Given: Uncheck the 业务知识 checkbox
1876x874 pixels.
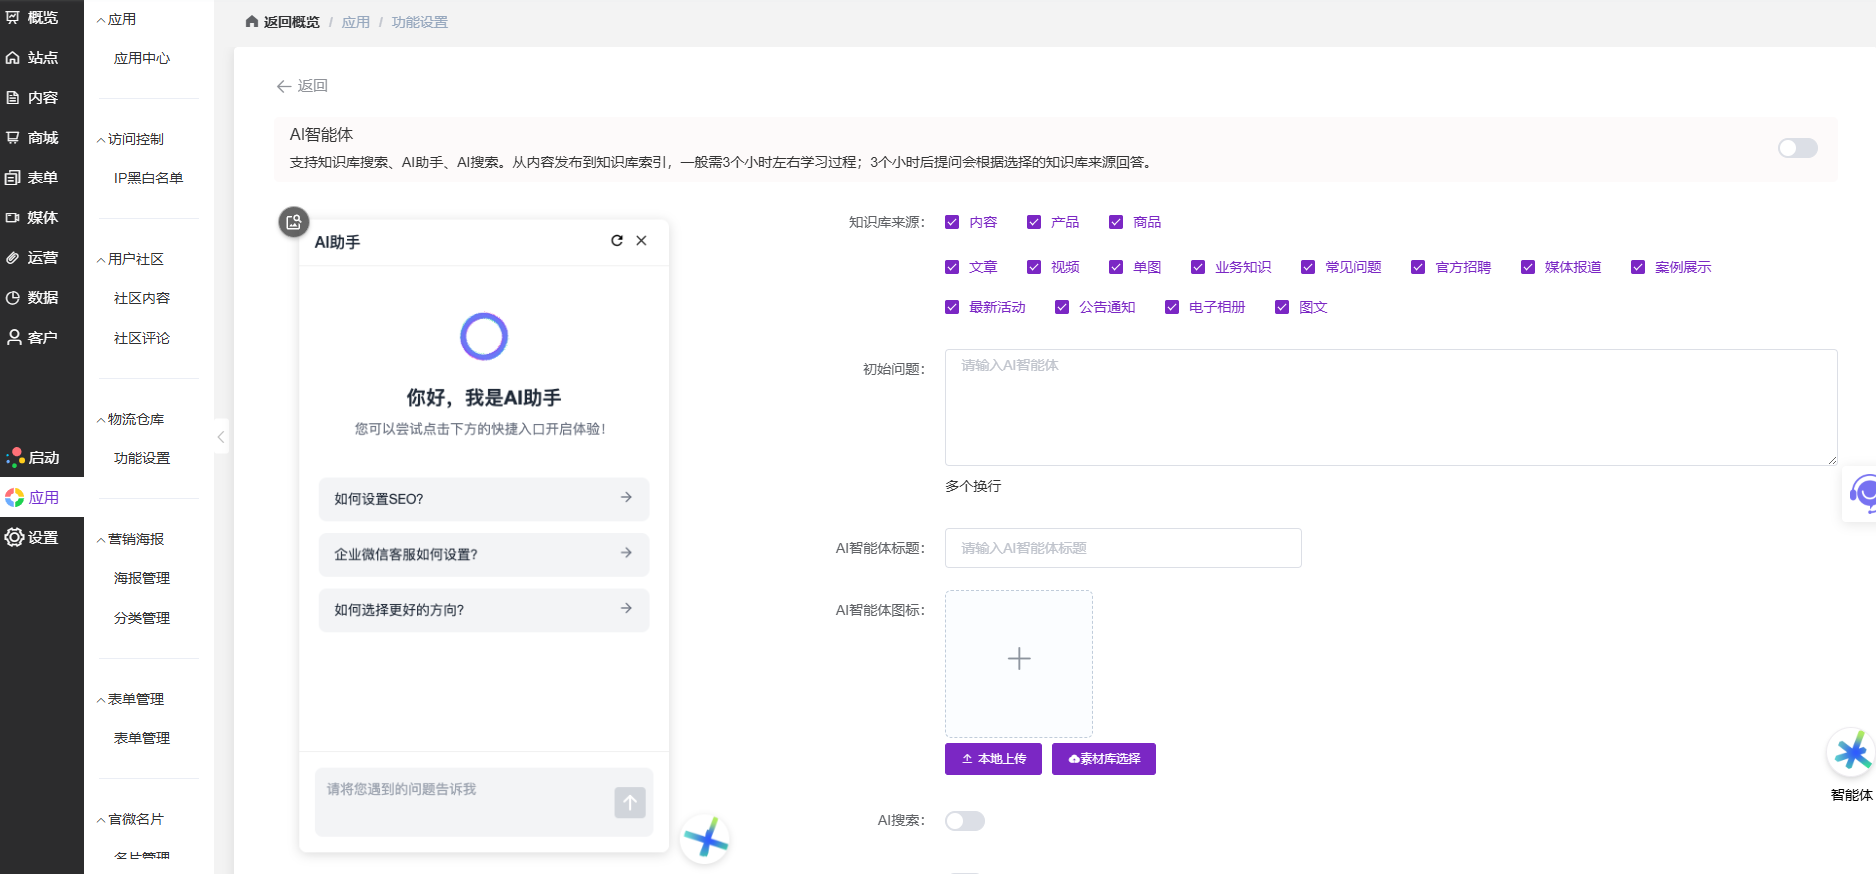Looking at the screenshot, I should tap(1198, 267).
